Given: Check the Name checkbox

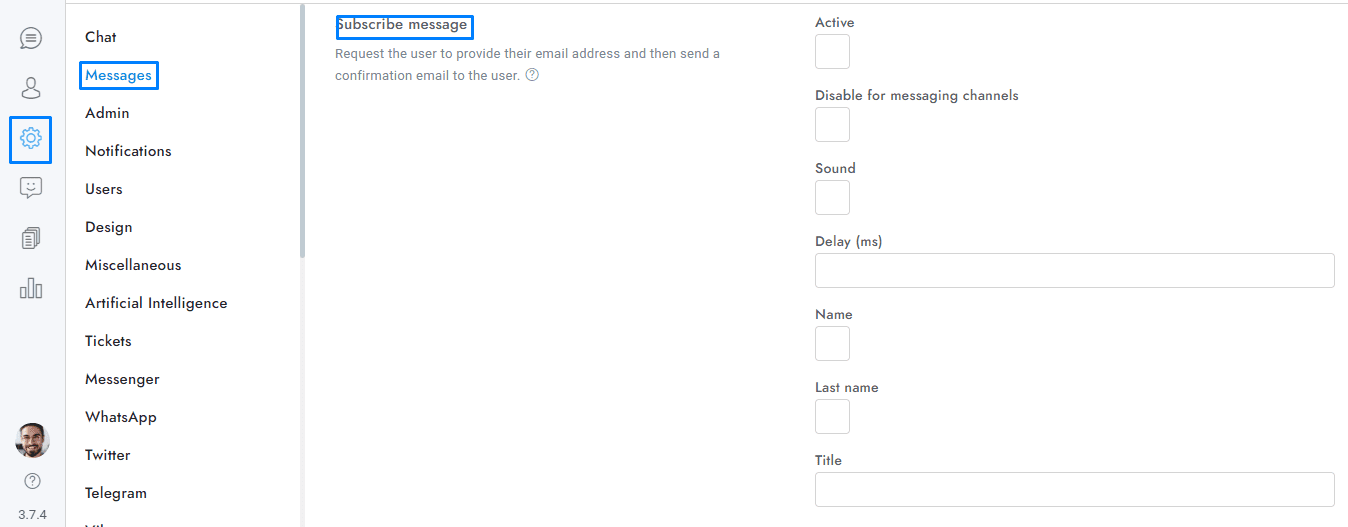Looking at the screenshot, I should click(x=832, y=344).
